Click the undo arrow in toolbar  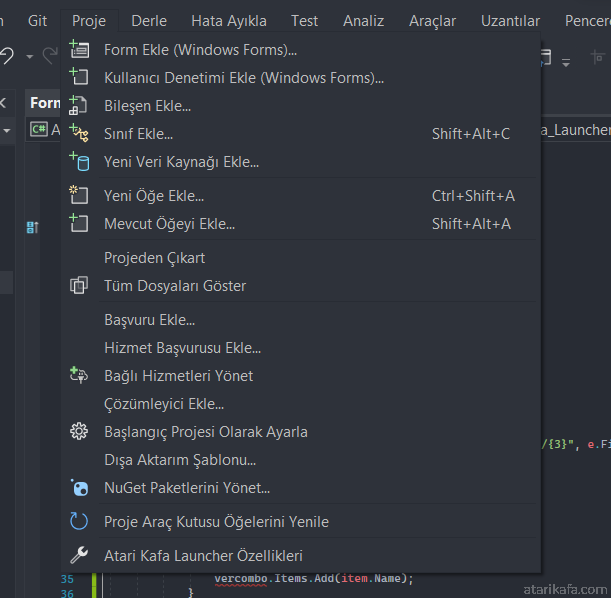[7, 56]
